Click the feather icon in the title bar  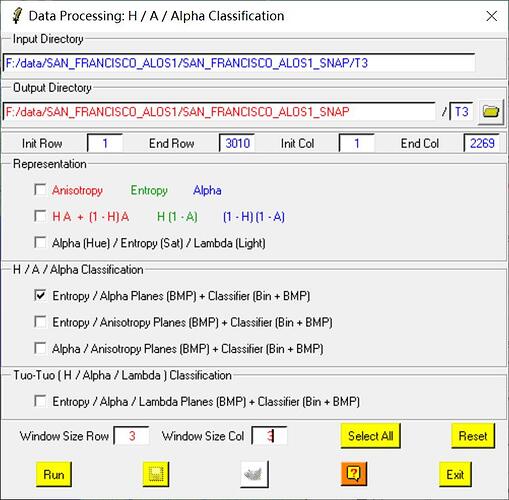pos(17,16)
